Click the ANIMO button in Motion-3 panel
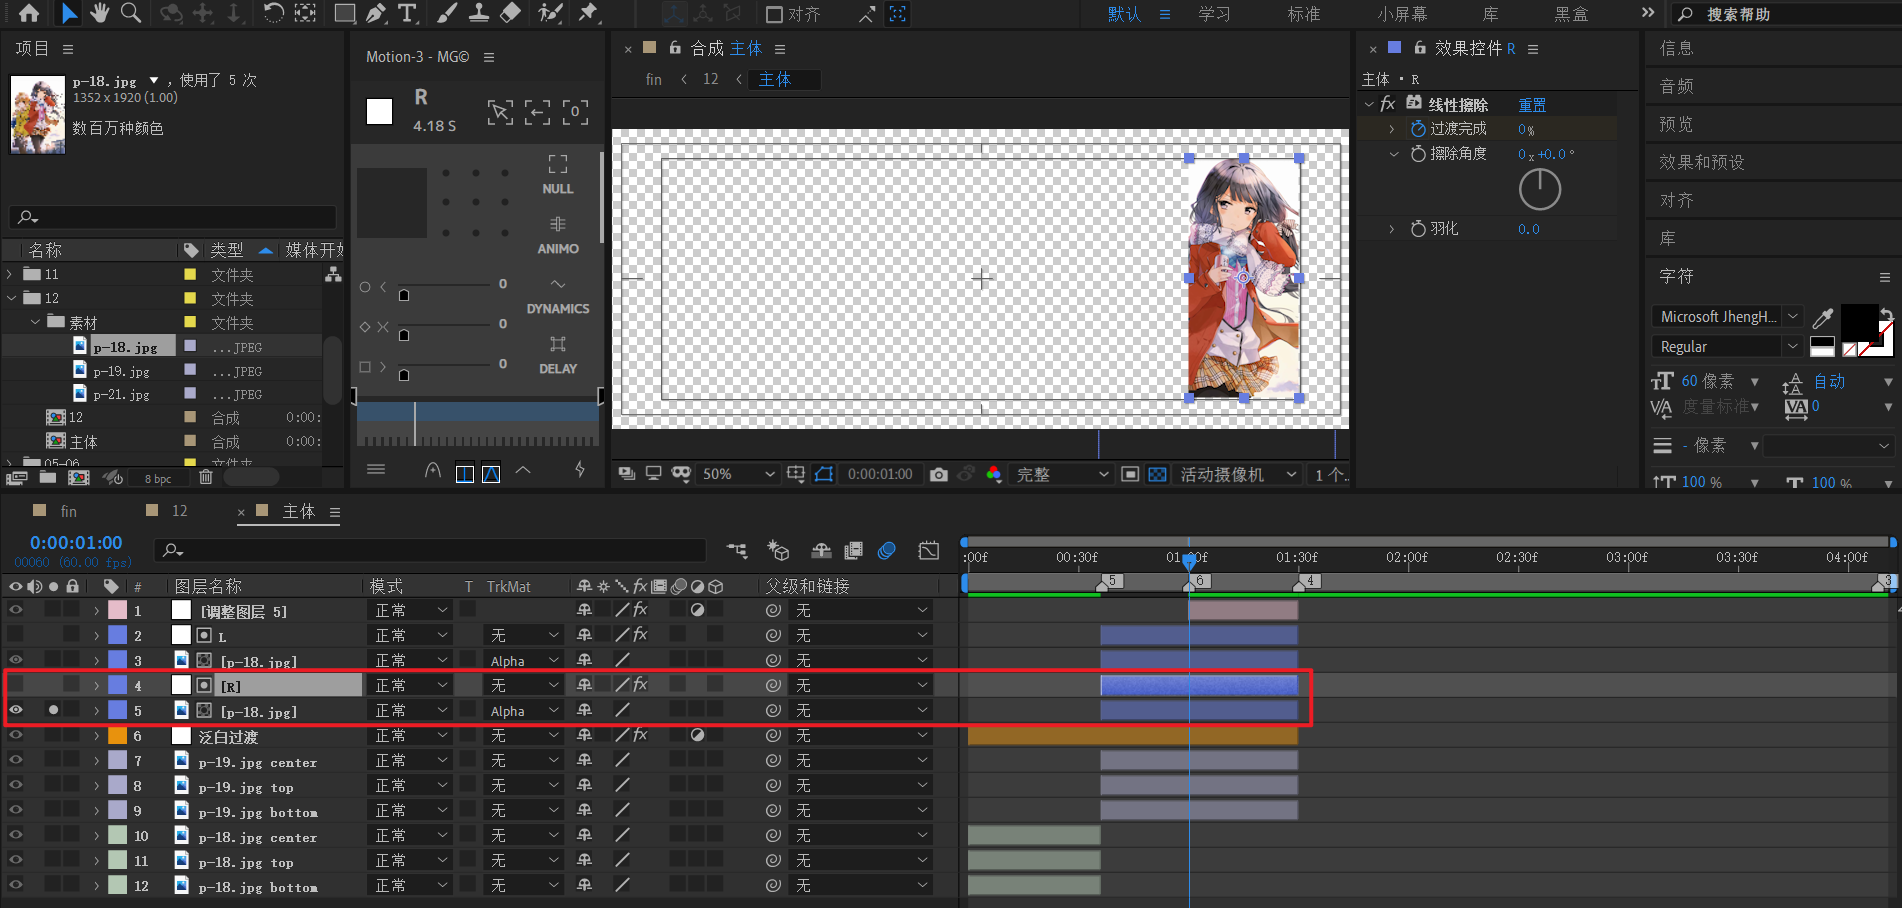 tap(558, 235)
